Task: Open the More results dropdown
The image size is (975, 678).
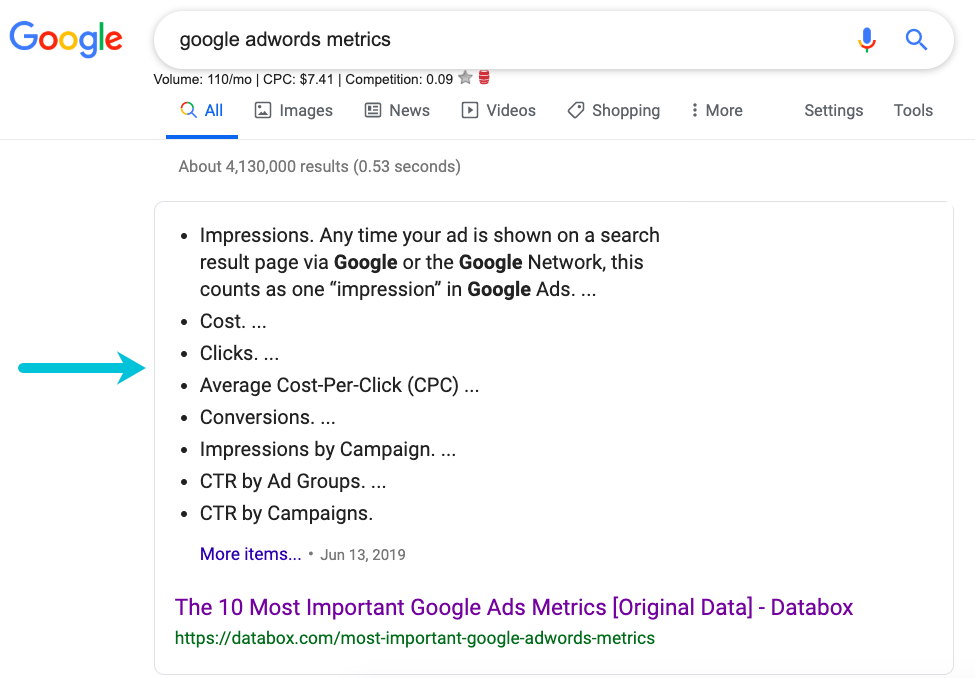Action: pos(716,110)
